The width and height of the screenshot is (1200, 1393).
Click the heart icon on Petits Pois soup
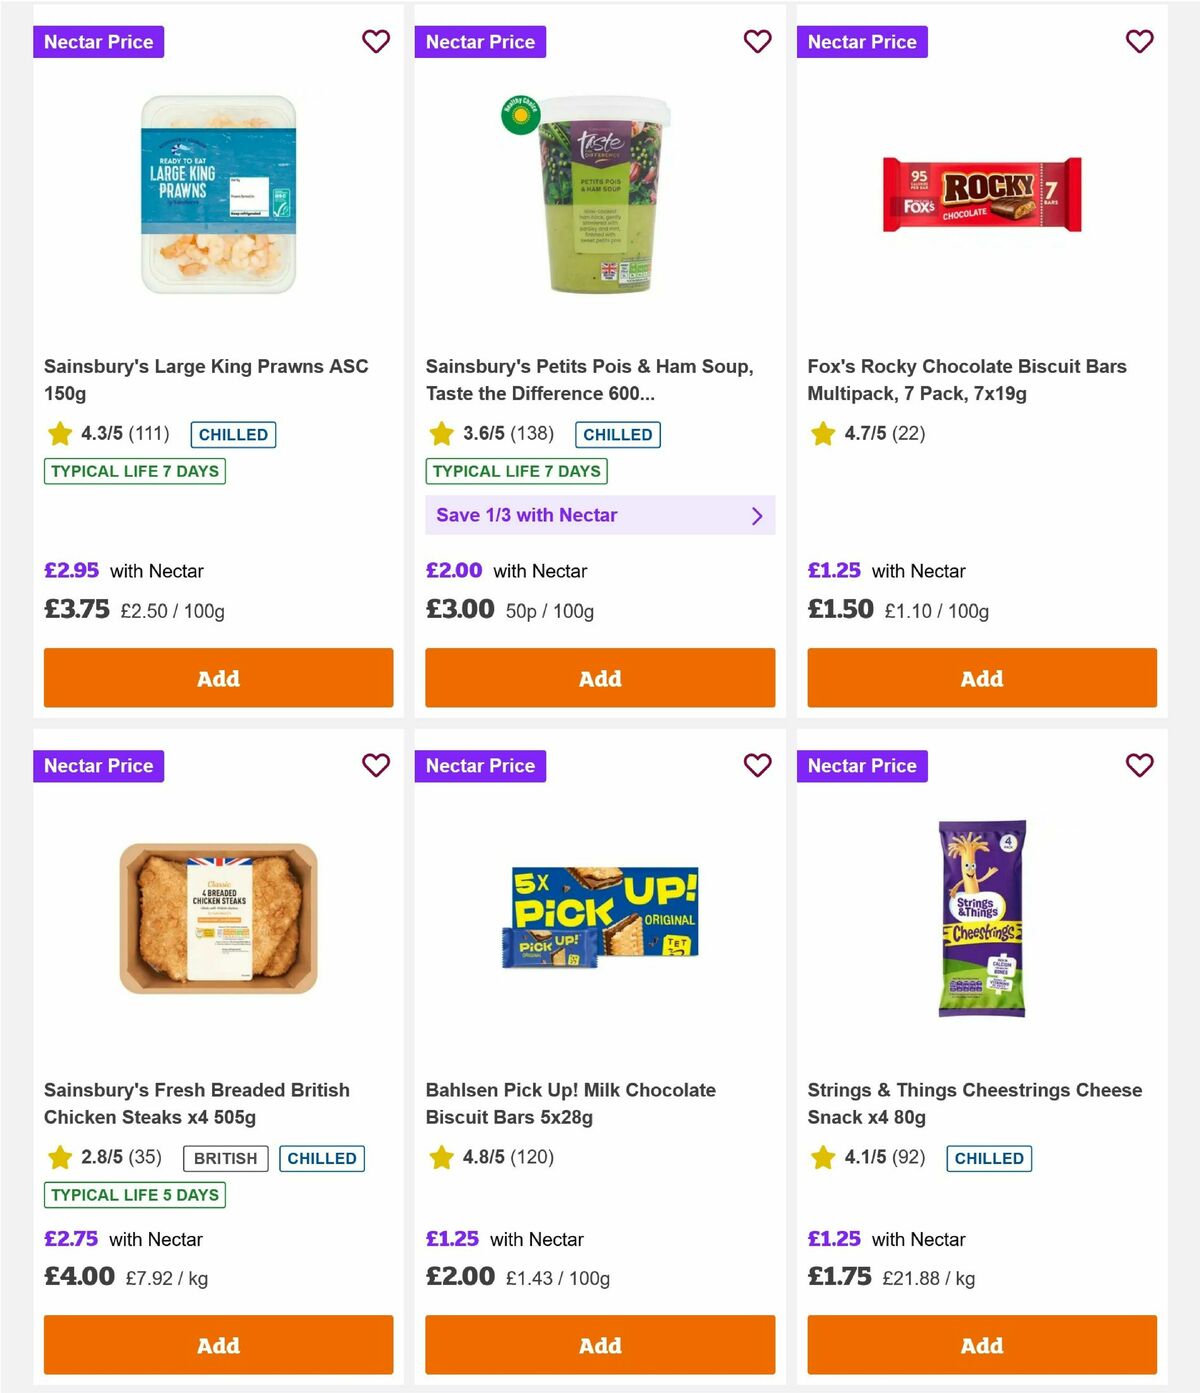757,42
